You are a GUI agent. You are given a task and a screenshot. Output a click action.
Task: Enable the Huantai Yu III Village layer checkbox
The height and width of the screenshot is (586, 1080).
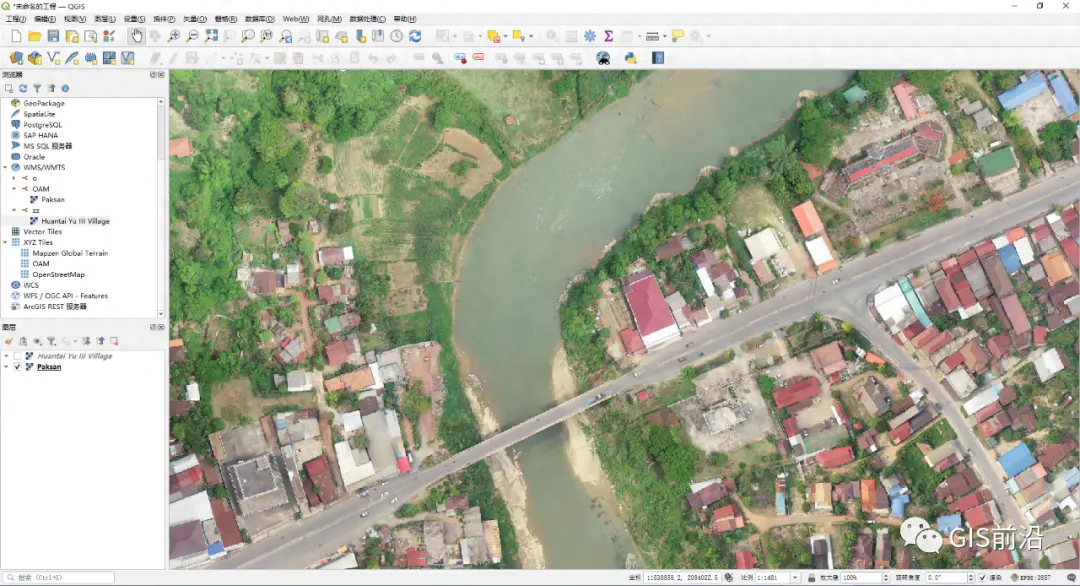point(17,356)
